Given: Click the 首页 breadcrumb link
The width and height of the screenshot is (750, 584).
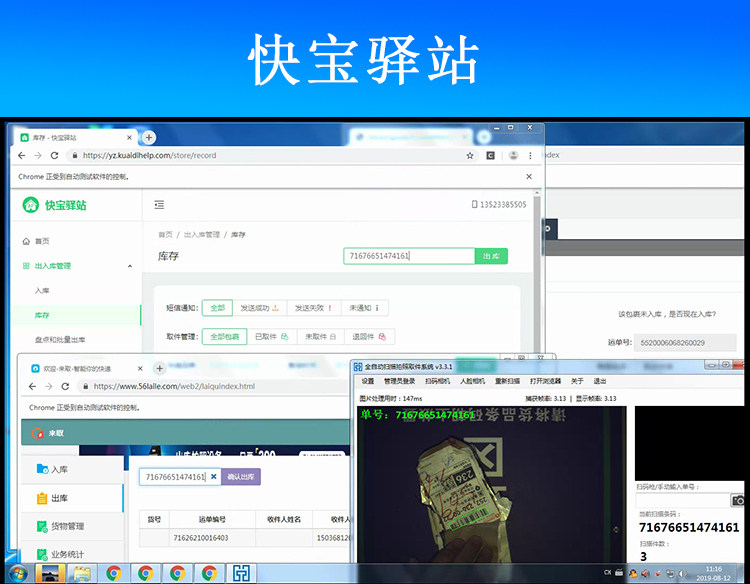Looking at the screenshot, I should click(165, 234).
